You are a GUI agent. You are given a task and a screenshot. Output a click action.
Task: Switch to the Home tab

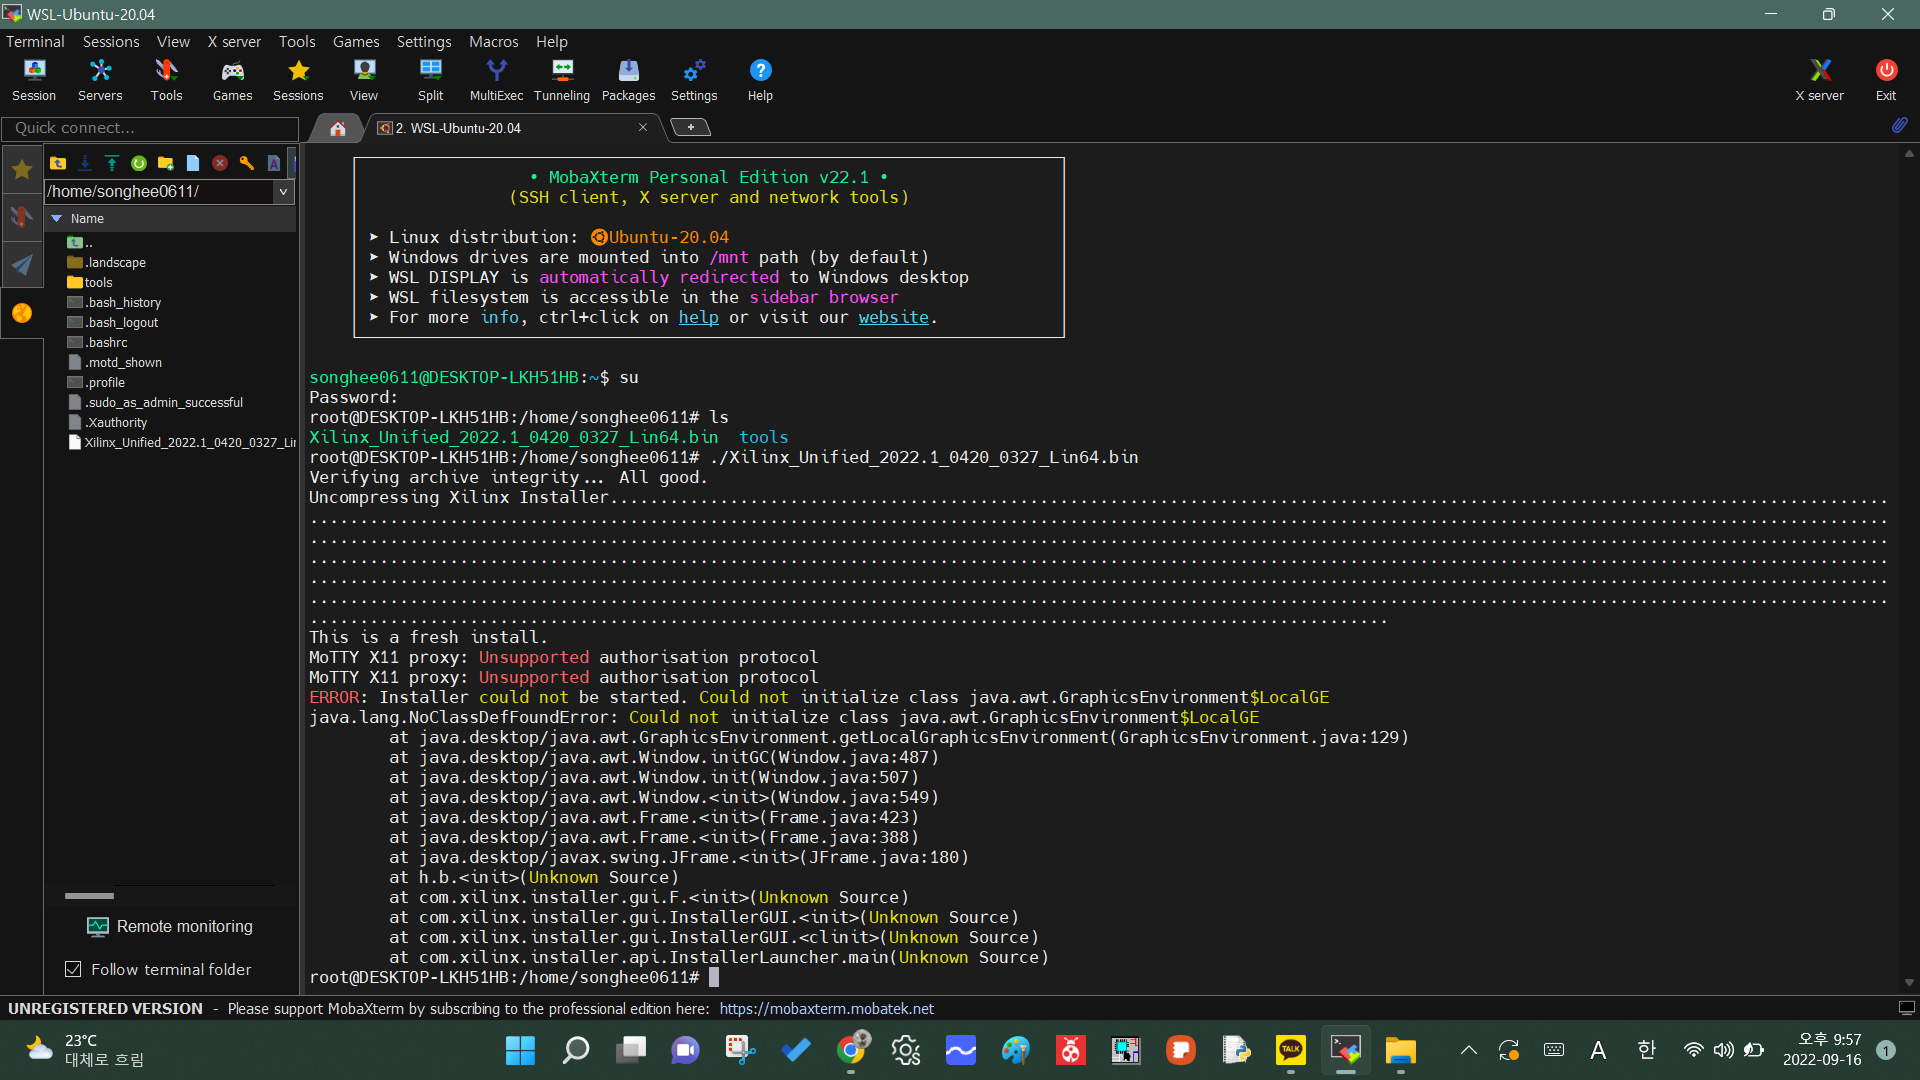coord(338,128)
